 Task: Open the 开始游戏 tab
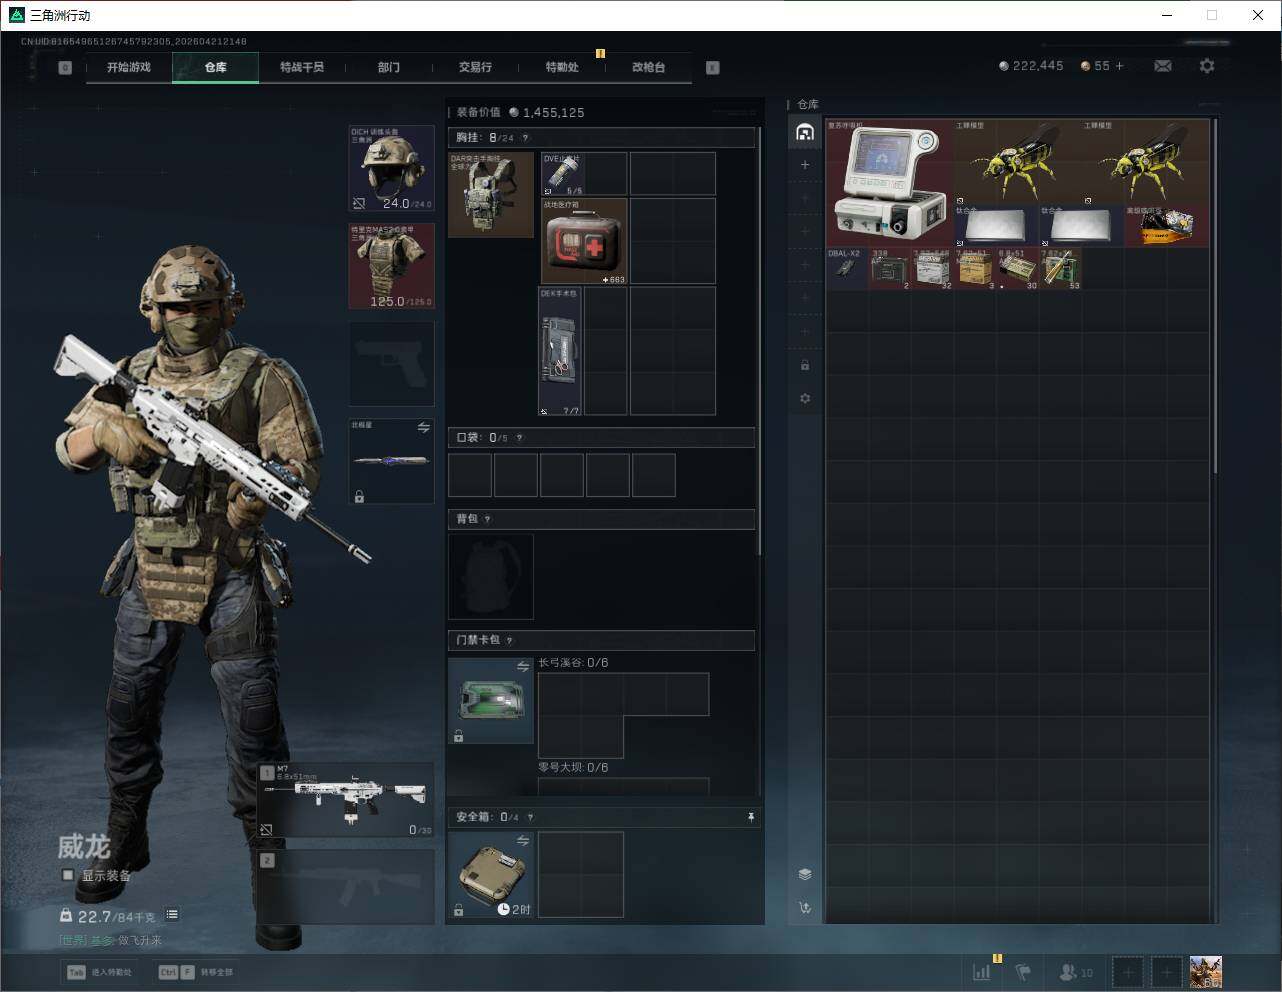coord(129,67)
